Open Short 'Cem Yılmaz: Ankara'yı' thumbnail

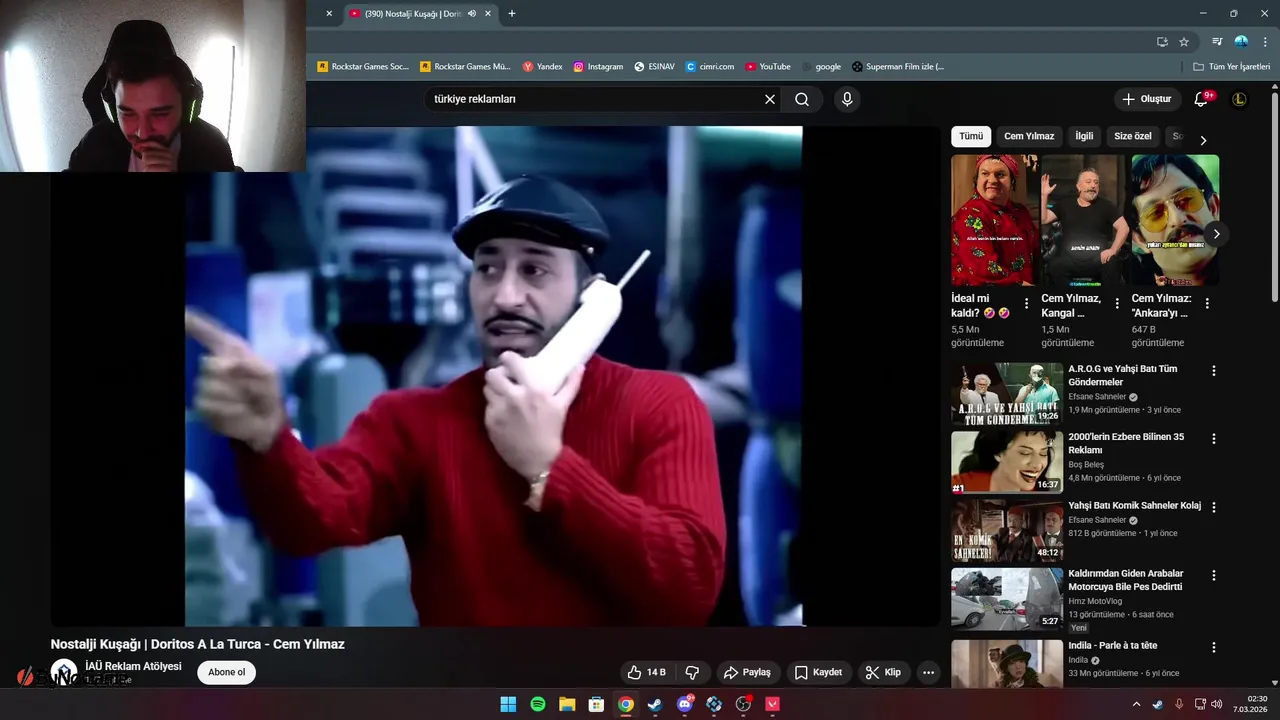pyautogui.click(x=1175, y=220)
